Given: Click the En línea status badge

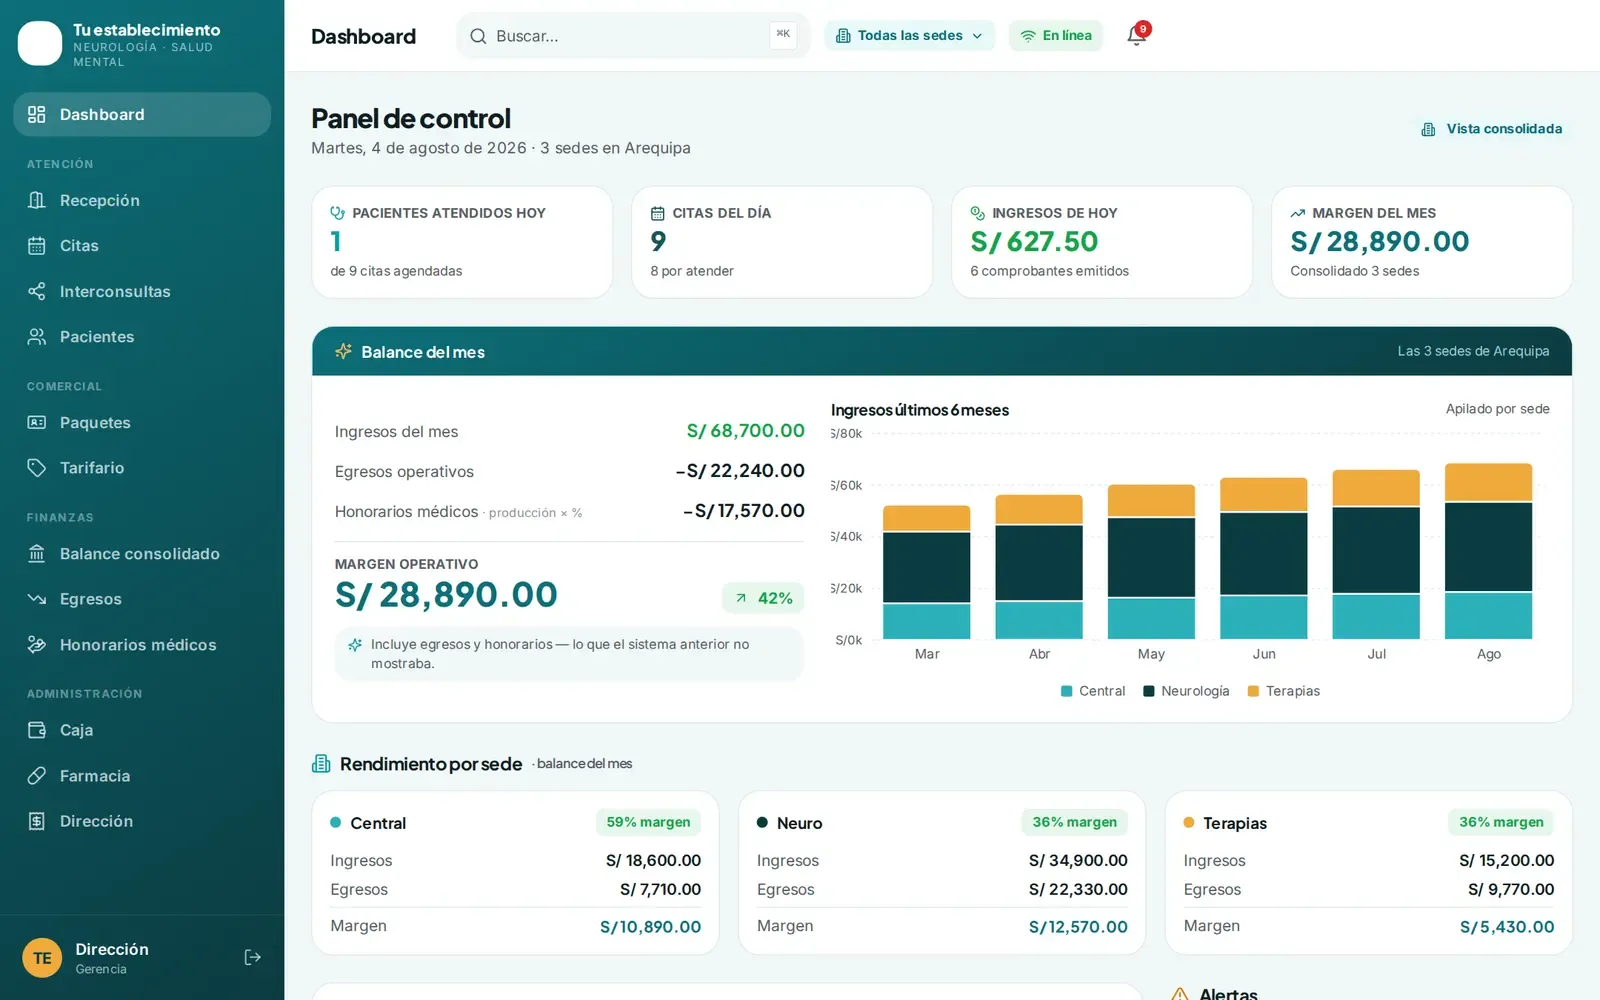Looking at the screenshot, I should [x=1055, y=36].
